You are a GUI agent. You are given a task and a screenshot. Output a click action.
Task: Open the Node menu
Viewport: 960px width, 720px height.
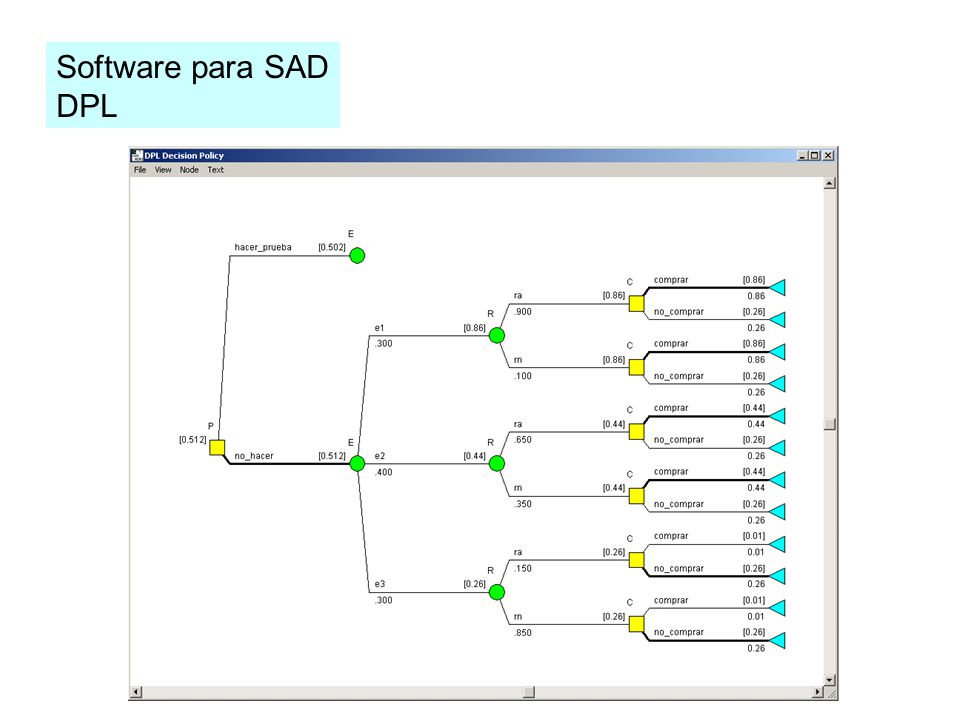[x=189, y=170]
